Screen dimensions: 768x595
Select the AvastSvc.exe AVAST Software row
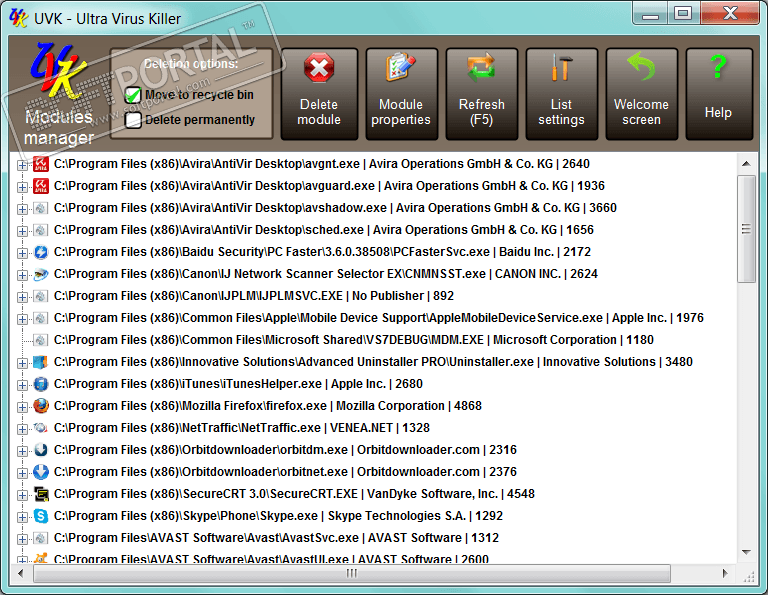coord(276,538)
